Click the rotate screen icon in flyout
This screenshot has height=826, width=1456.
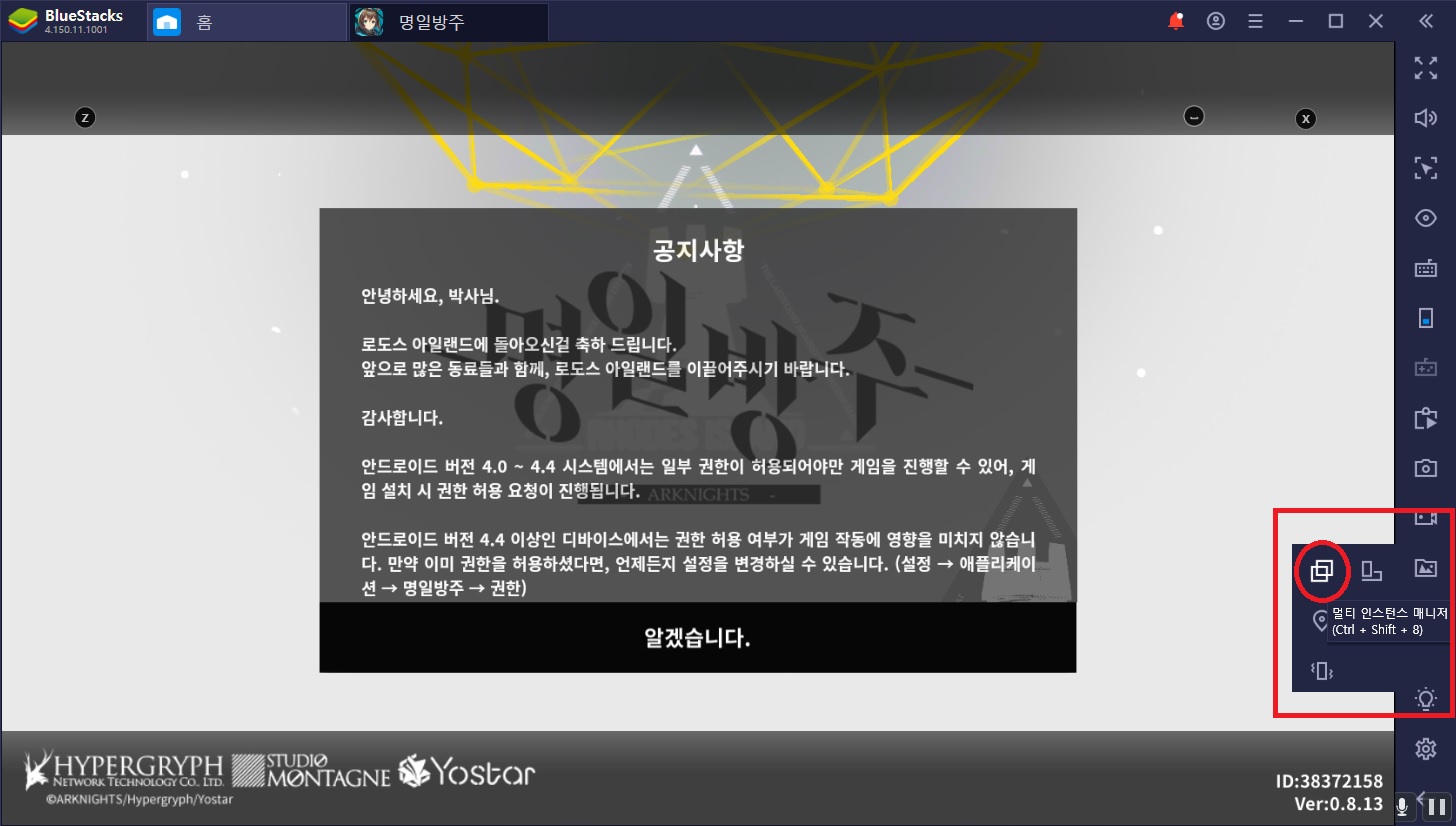pyautogui.click(x=1372, y=571)
